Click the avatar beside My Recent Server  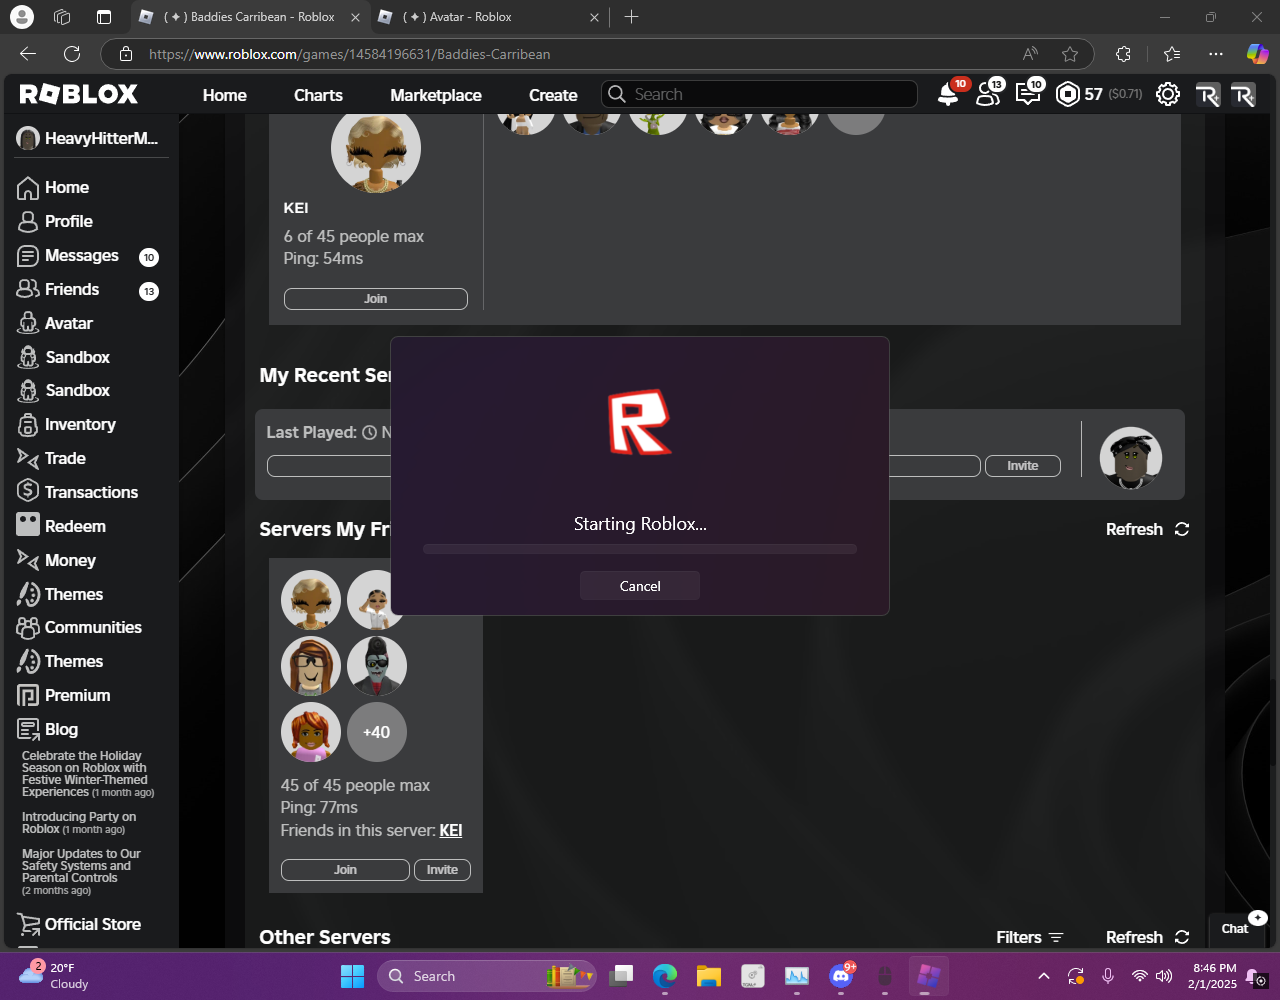[x=1131, y=458]
